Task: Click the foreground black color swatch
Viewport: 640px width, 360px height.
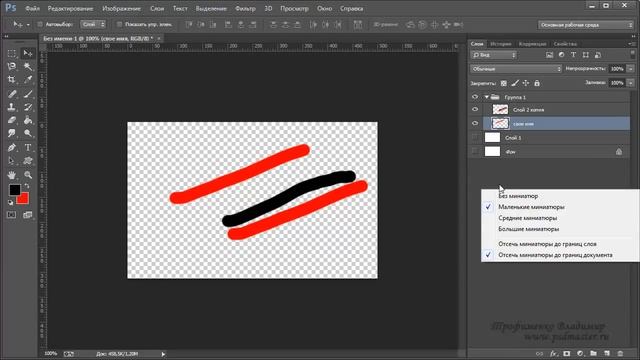Action: [x=14, y=189]
